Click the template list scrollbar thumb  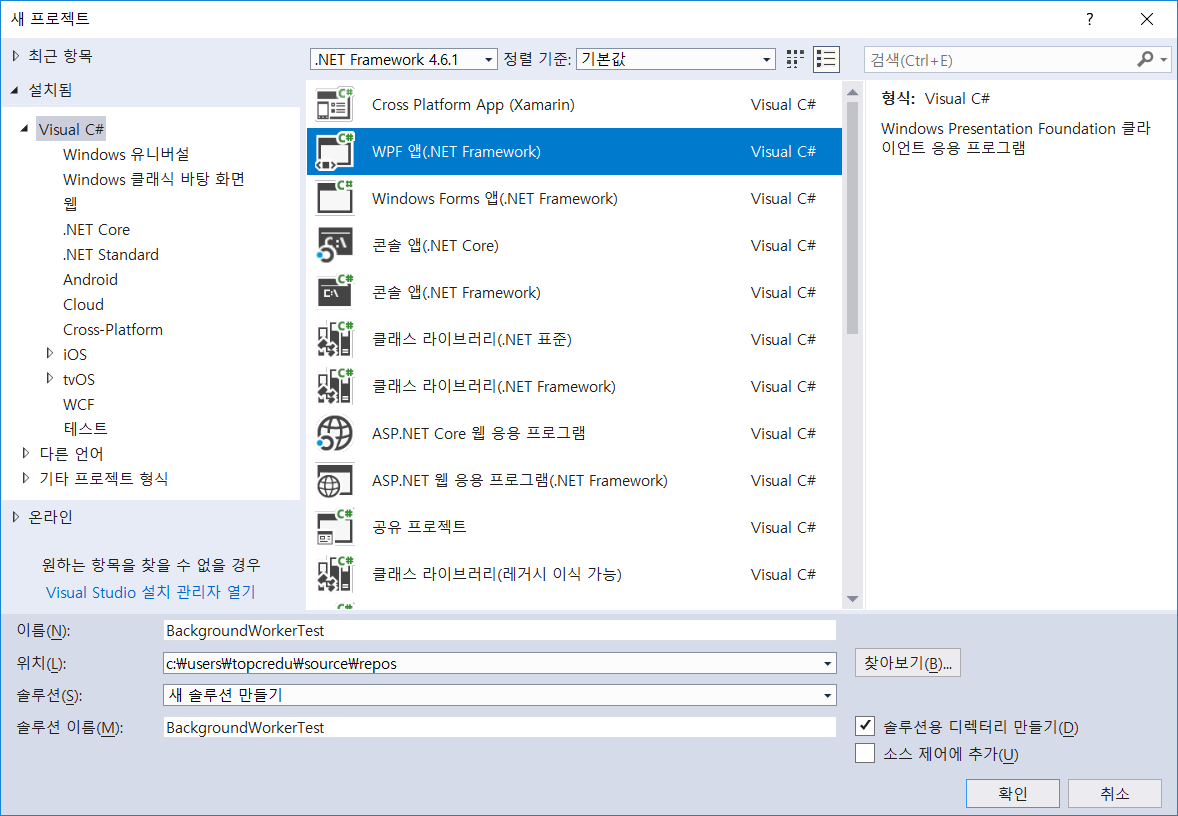tap(852, 218)
